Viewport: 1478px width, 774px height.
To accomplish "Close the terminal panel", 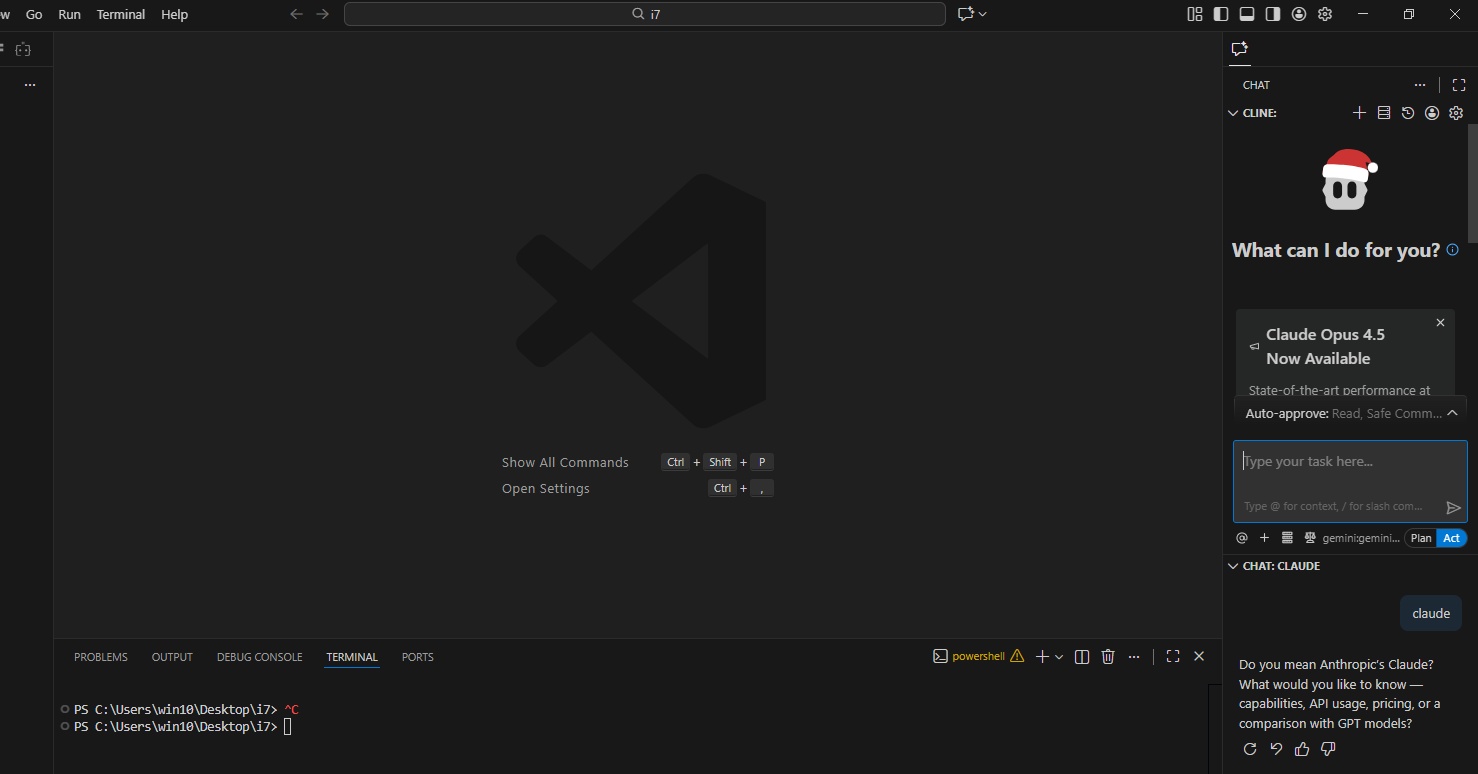I will (x=1199, y=657).
